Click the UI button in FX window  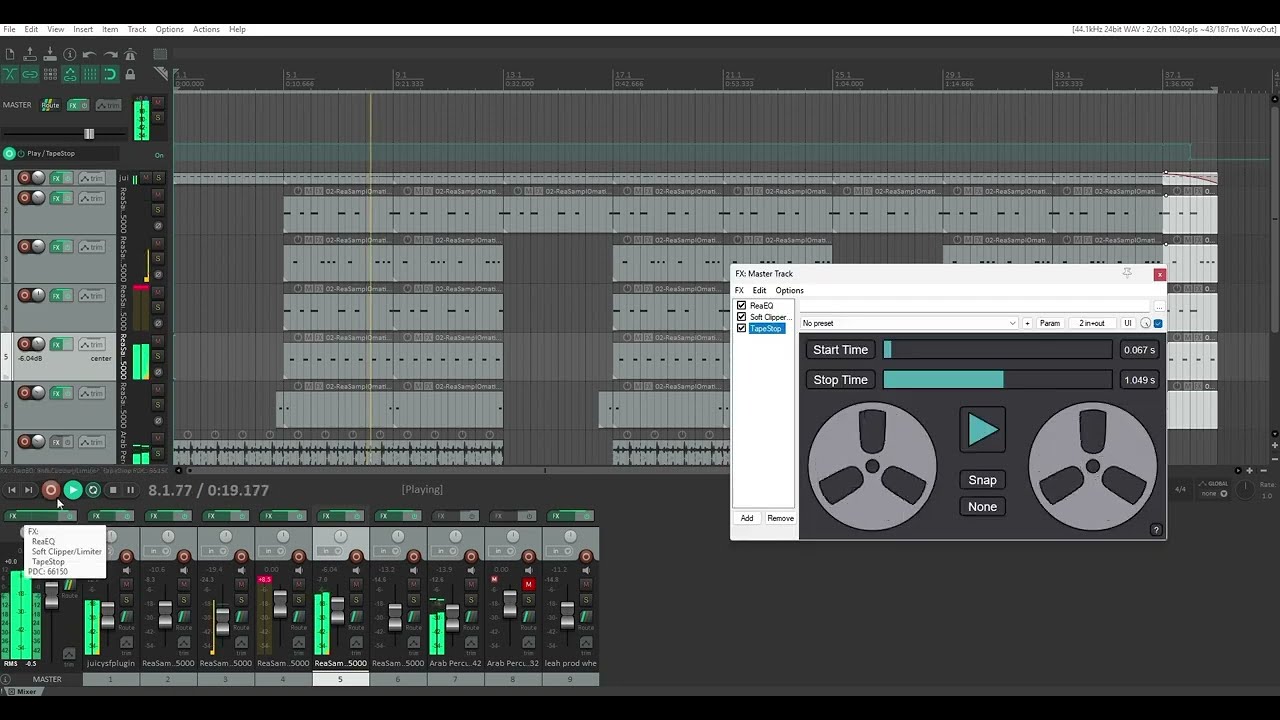[x=1128, y=323]
